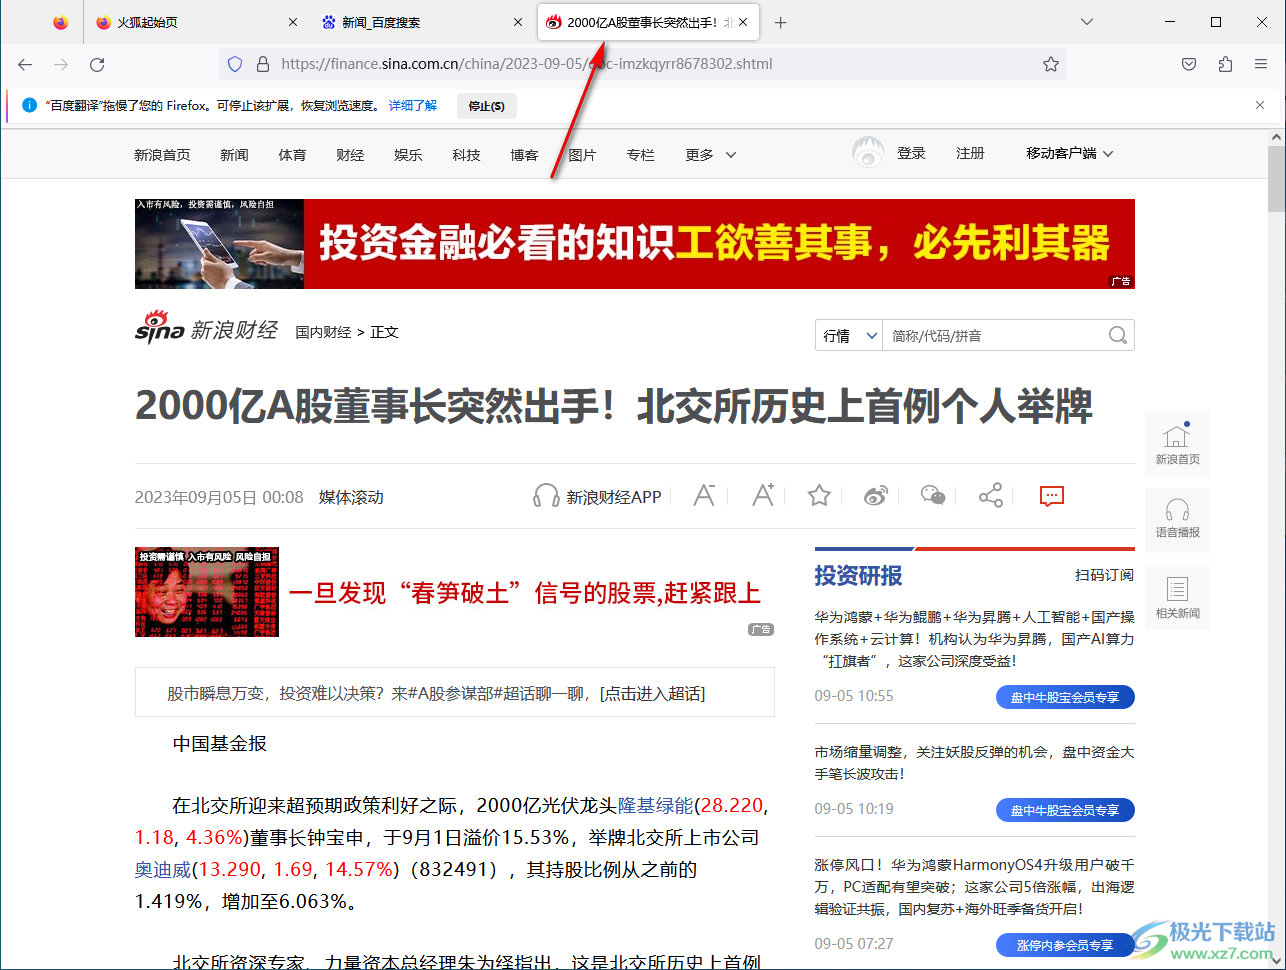Viewport: 1286px width, 970px height.
Task: Click the vertical page scrollbar thumb
Action: (1276, 178)
